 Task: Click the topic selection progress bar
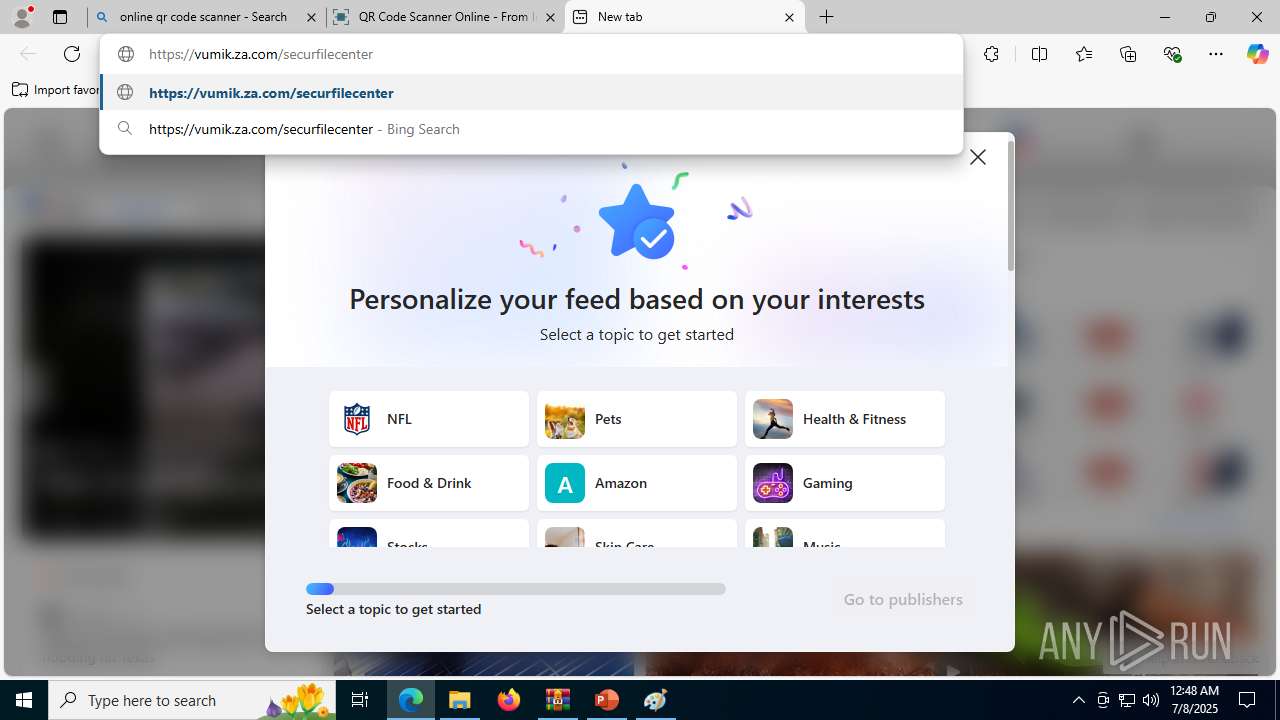pyautogui.click(x=516, y=589)
